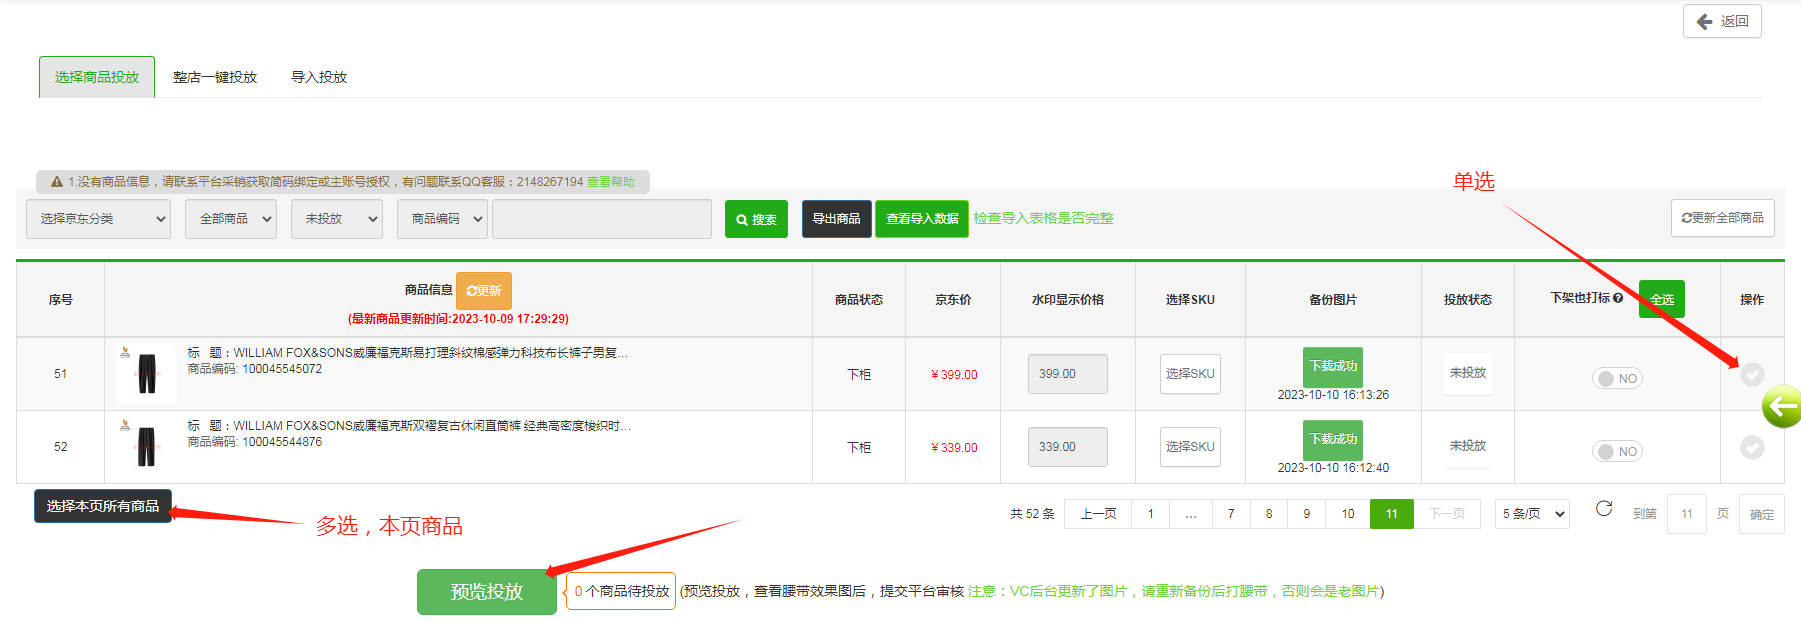Click the help icon next to 下架也打标
The image size is (1801, 635).
click(1618, 298)
